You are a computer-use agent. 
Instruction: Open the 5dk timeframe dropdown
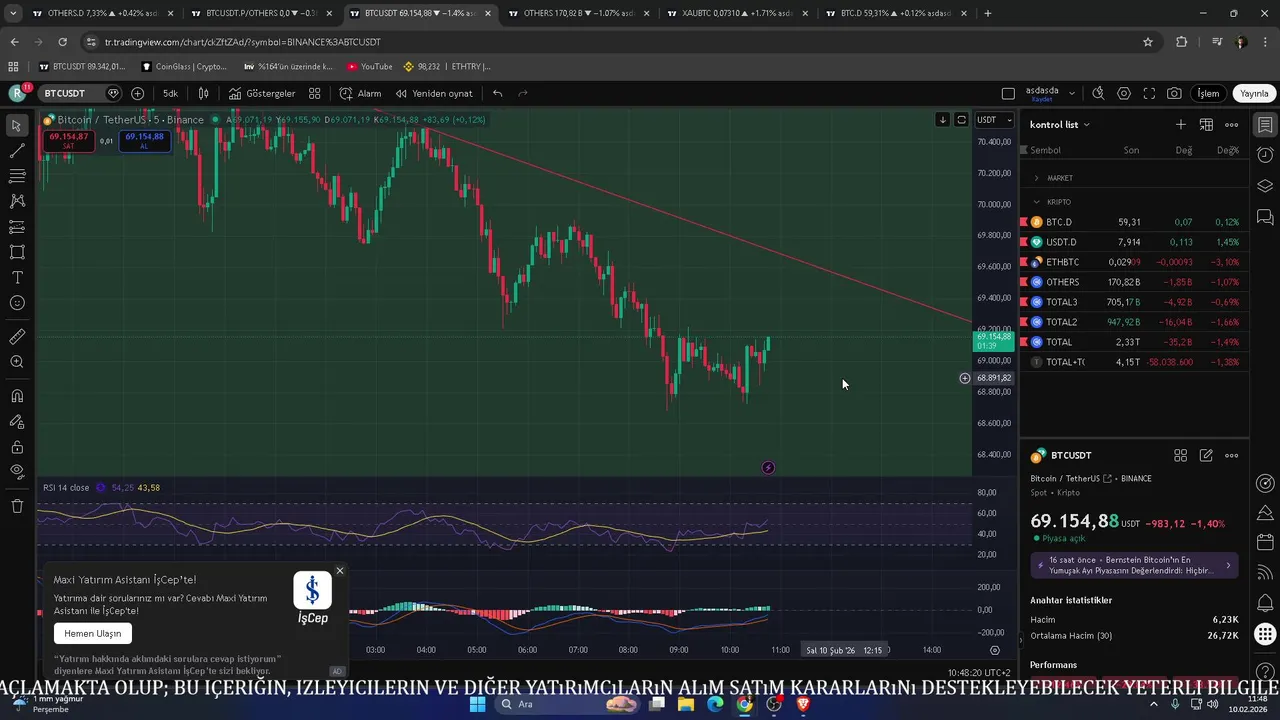point(170,93)
